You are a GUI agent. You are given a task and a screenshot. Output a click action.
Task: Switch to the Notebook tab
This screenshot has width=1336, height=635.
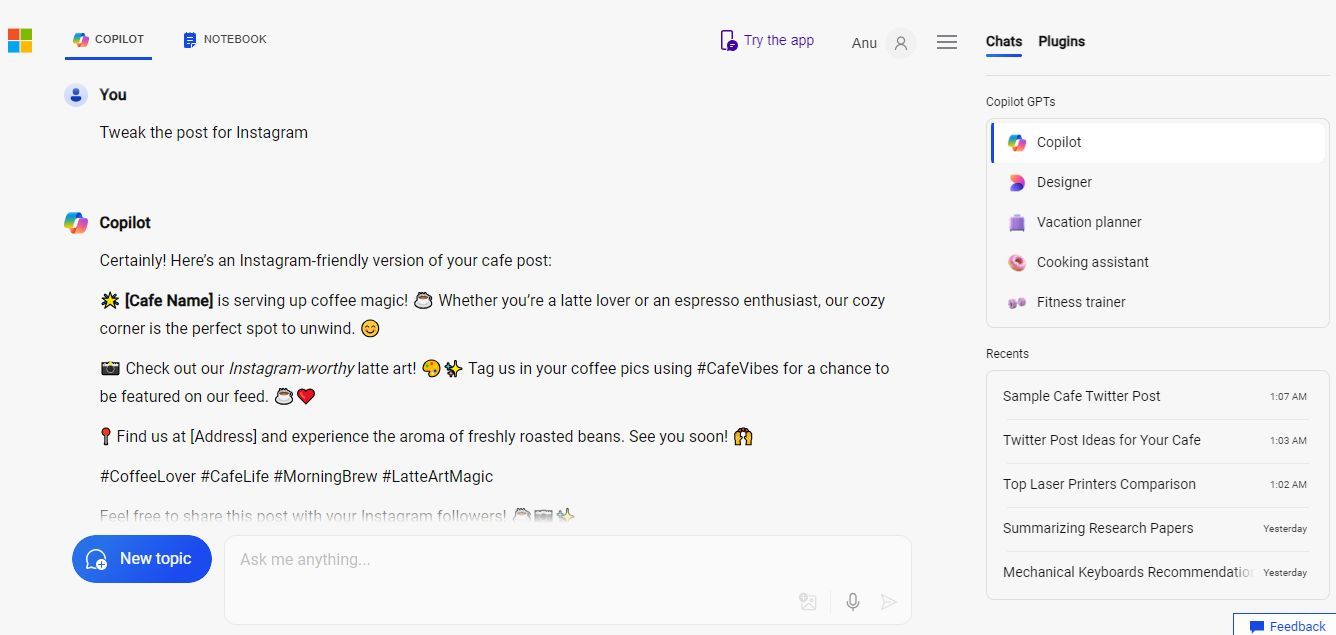225,40
